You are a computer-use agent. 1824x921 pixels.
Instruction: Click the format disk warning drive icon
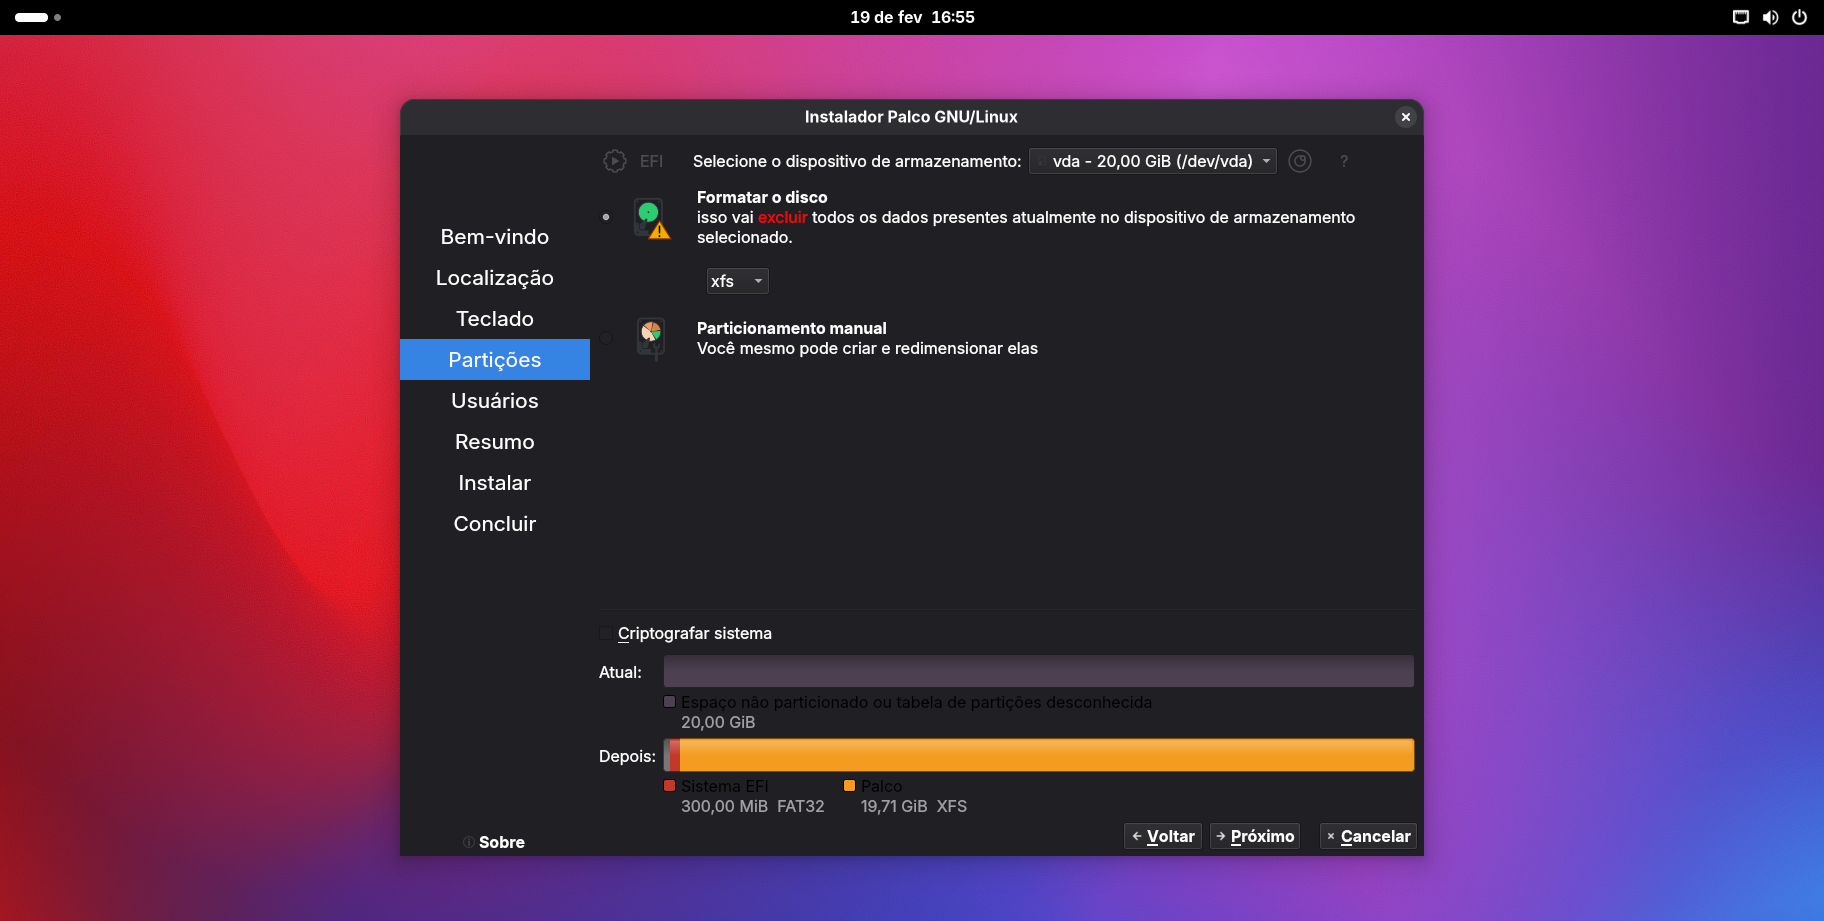pos(651,218)
